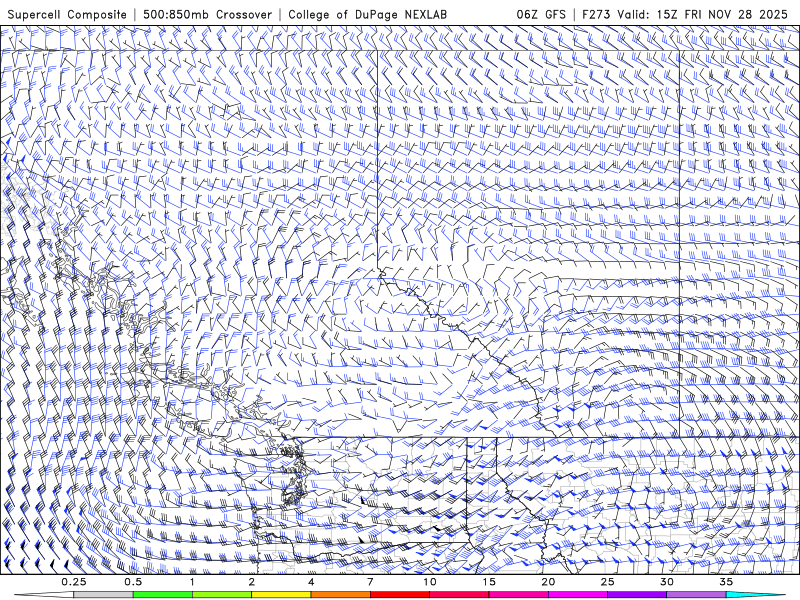Viewport: 800px width, 600px height.
Task: Click the legend value label "4"
Action: pyautogui.click(x=311, y=582)
